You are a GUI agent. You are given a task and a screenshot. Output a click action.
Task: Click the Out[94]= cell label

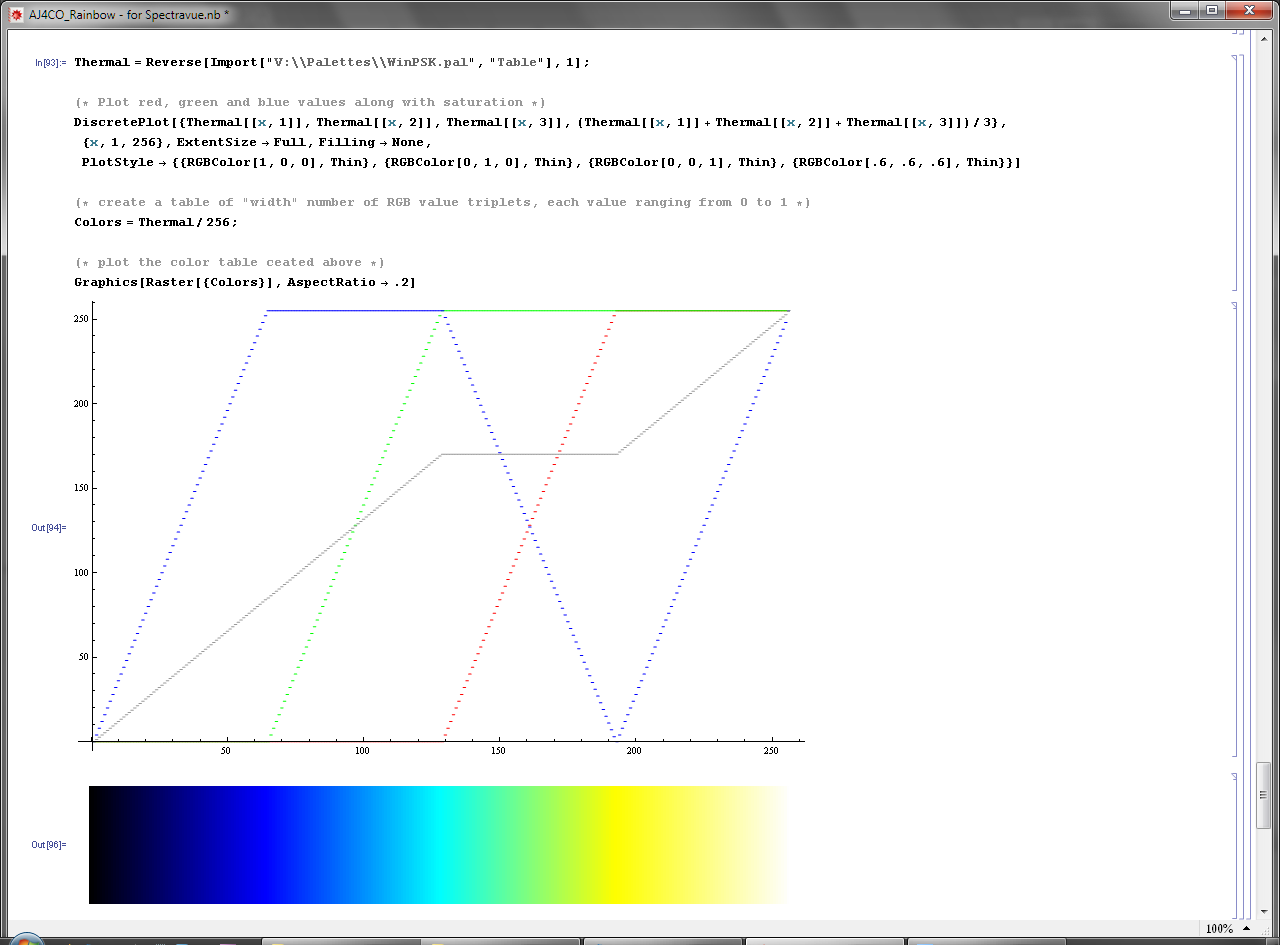click(48, 527)
